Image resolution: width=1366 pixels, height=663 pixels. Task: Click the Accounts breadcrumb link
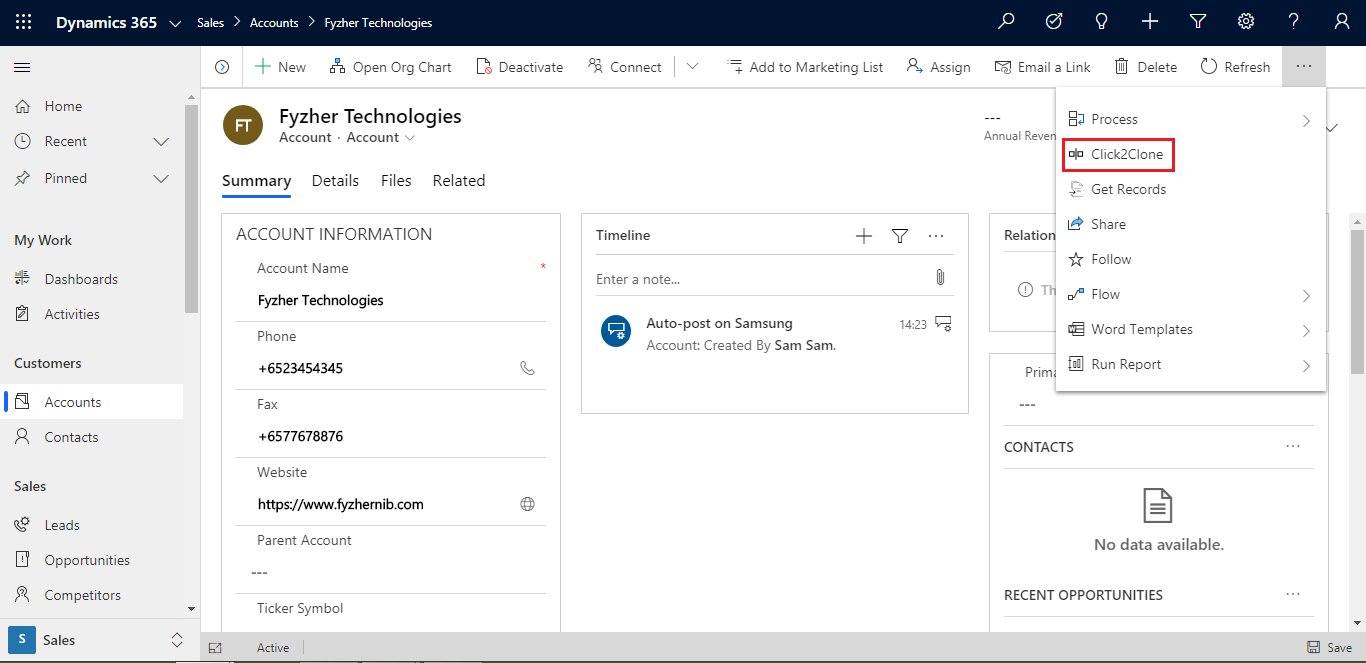point(274,23)
